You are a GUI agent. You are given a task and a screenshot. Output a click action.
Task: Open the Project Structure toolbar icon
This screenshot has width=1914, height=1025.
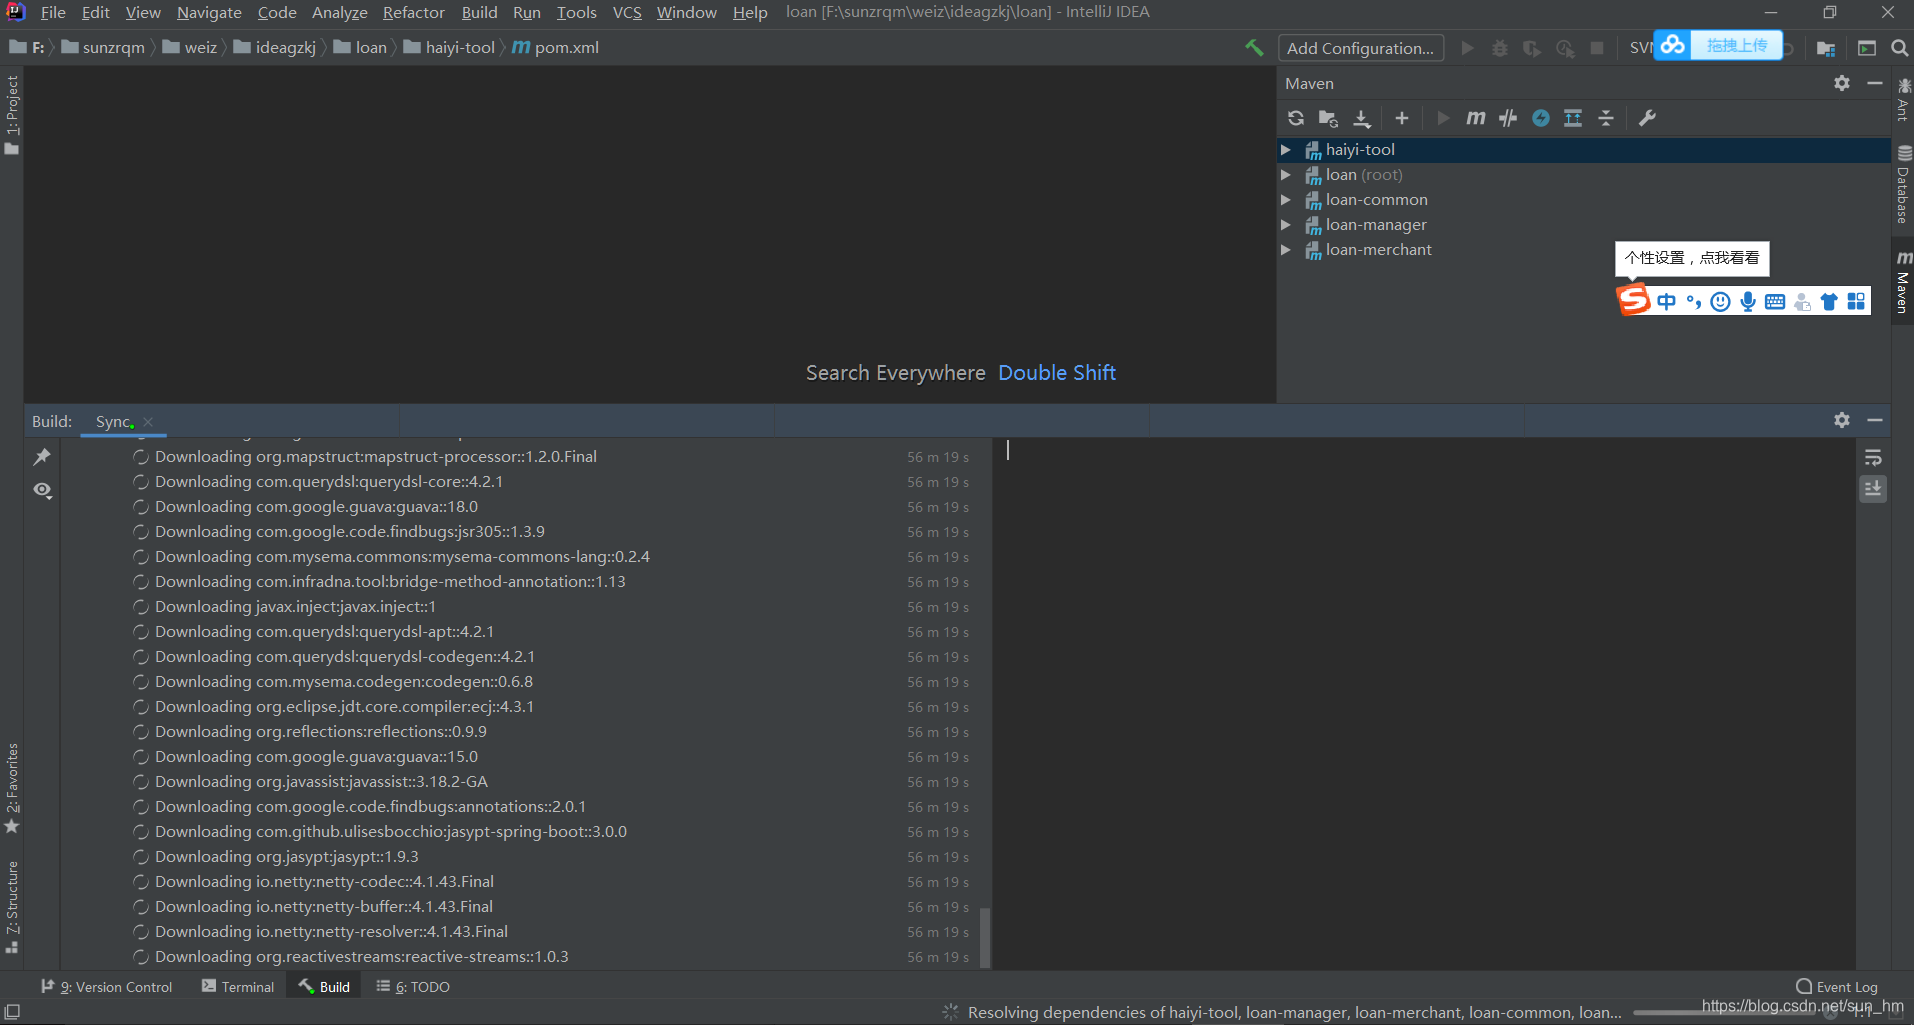(x=1826, y=48)
